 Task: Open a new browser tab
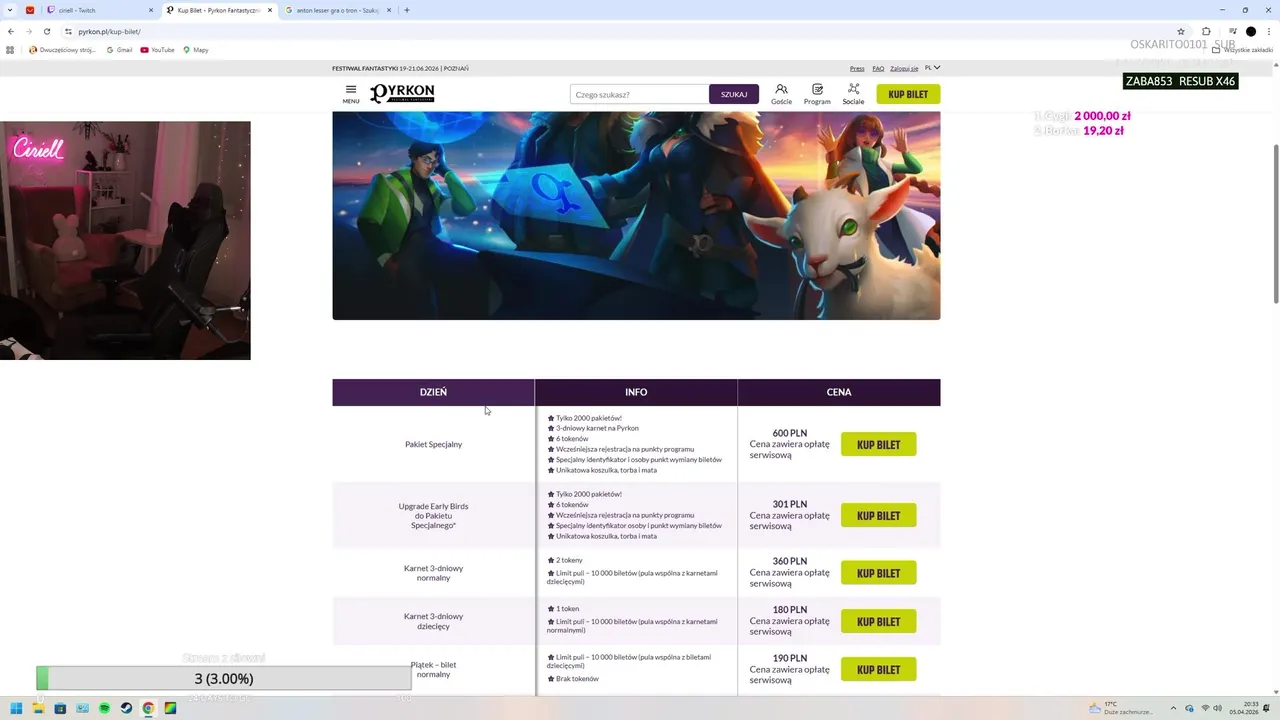click(x=407, y=10)
